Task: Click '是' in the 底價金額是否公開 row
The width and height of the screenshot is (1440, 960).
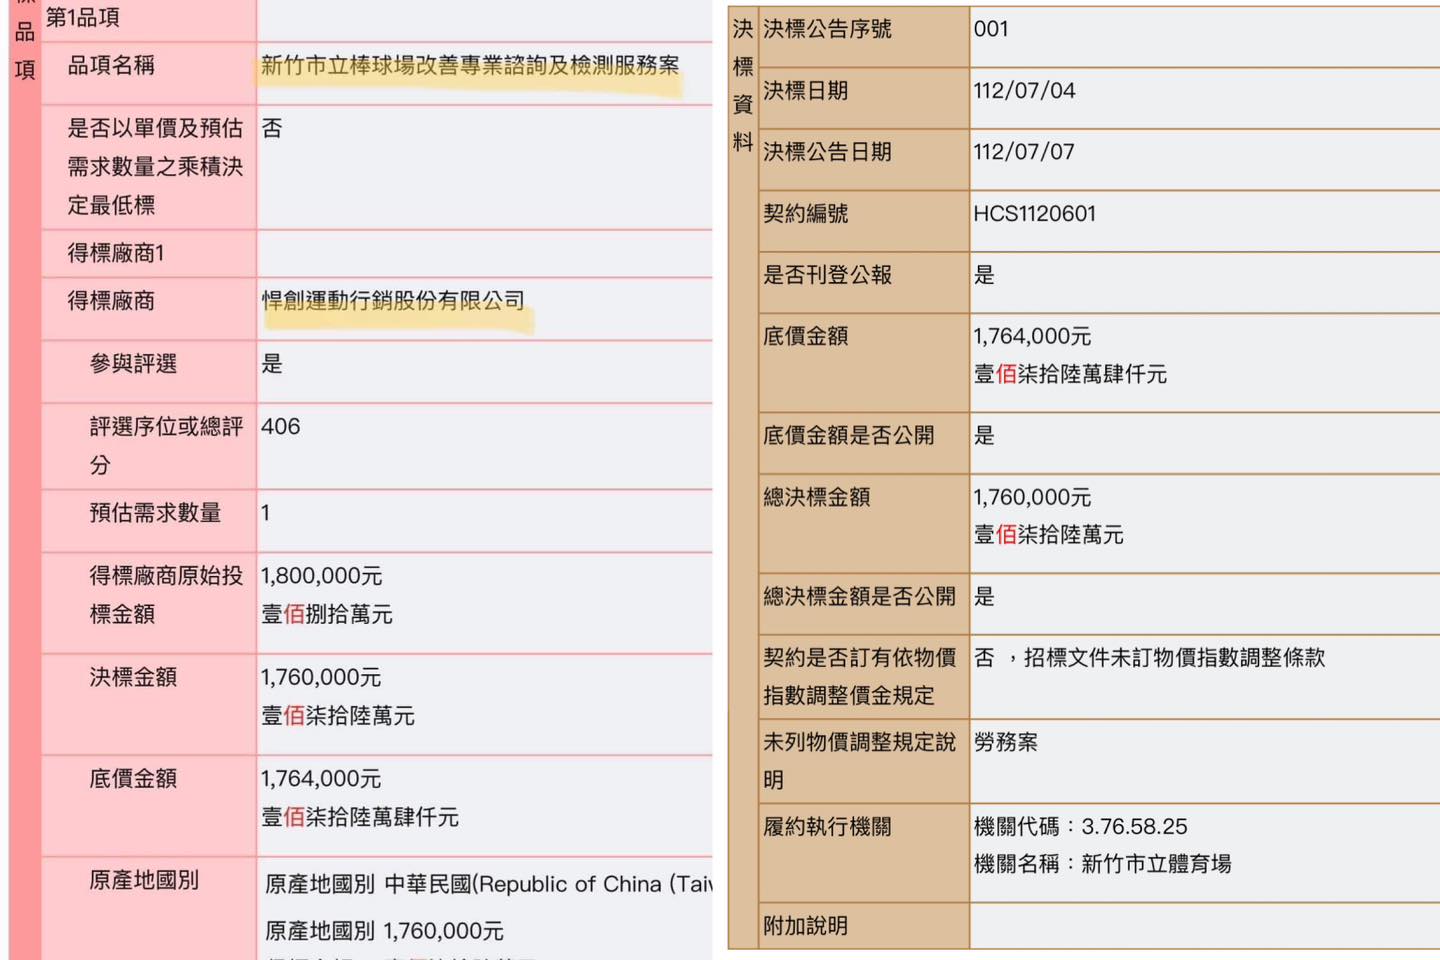Action: click(984, 435)
